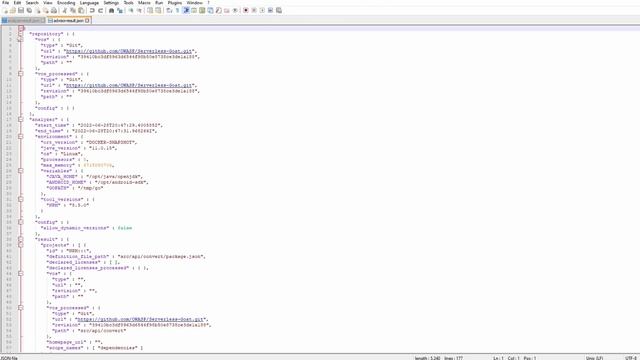This screenshot has height=360, width=640.
Task: Click the Zoom Out toolbar icon
Action: point(139,10)
